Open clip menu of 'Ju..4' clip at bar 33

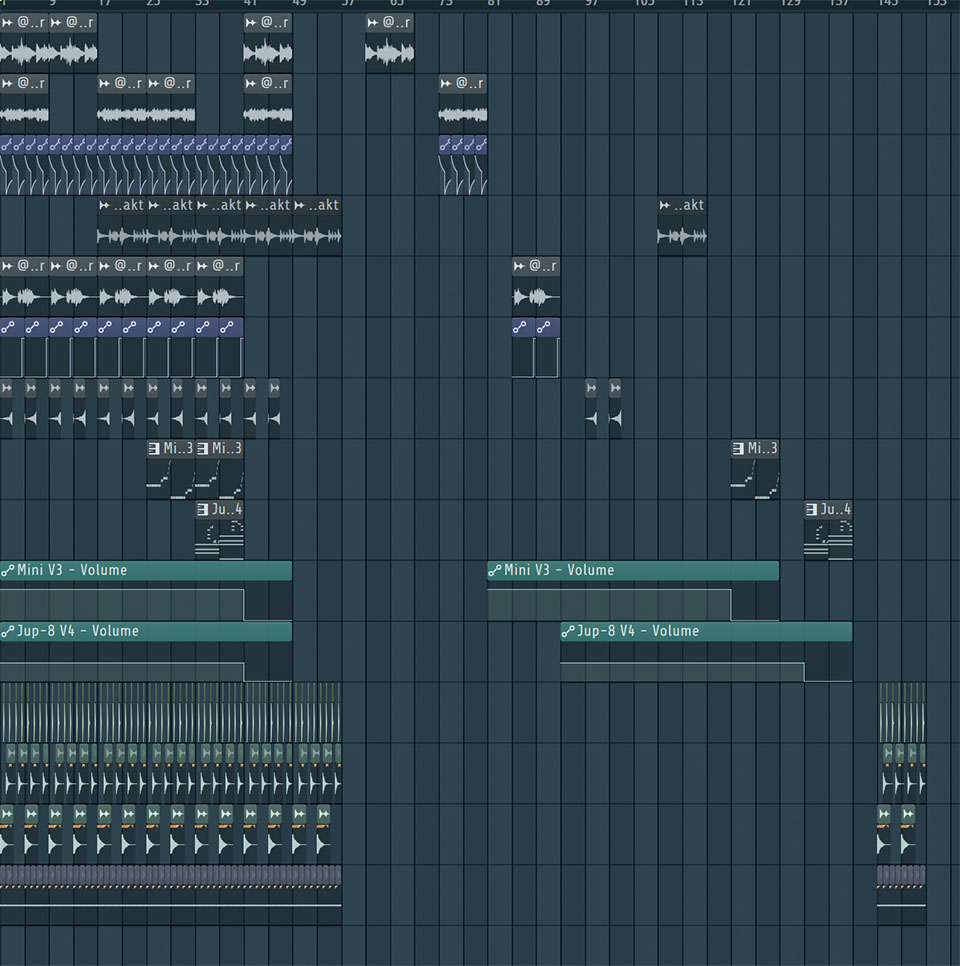click(202, 509)
